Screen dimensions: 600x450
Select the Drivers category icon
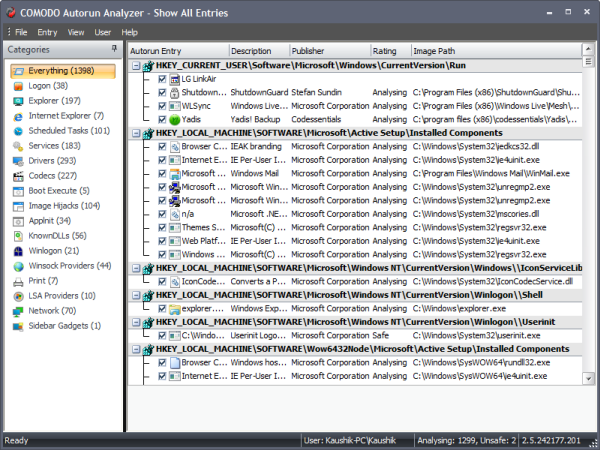pyautogui.click(x=19, y=161)
